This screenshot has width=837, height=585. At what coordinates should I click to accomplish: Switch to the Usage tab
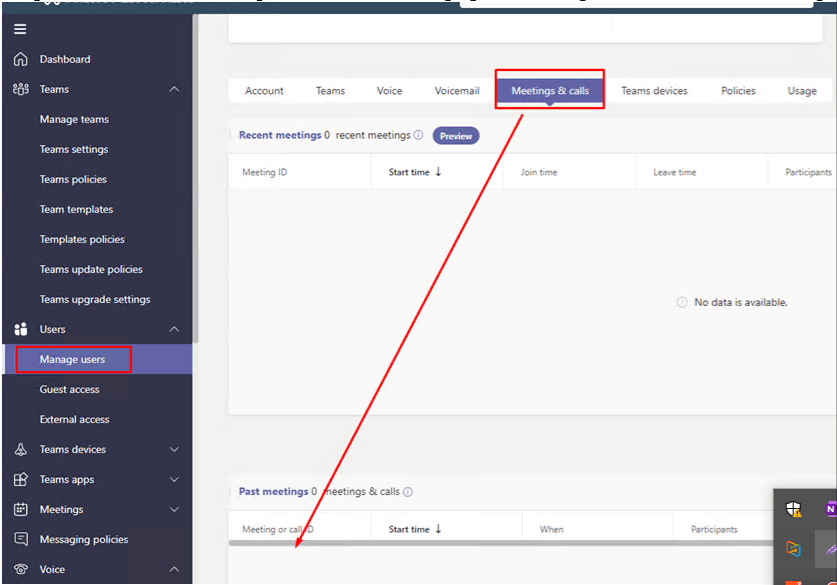[x=802, y=91]
